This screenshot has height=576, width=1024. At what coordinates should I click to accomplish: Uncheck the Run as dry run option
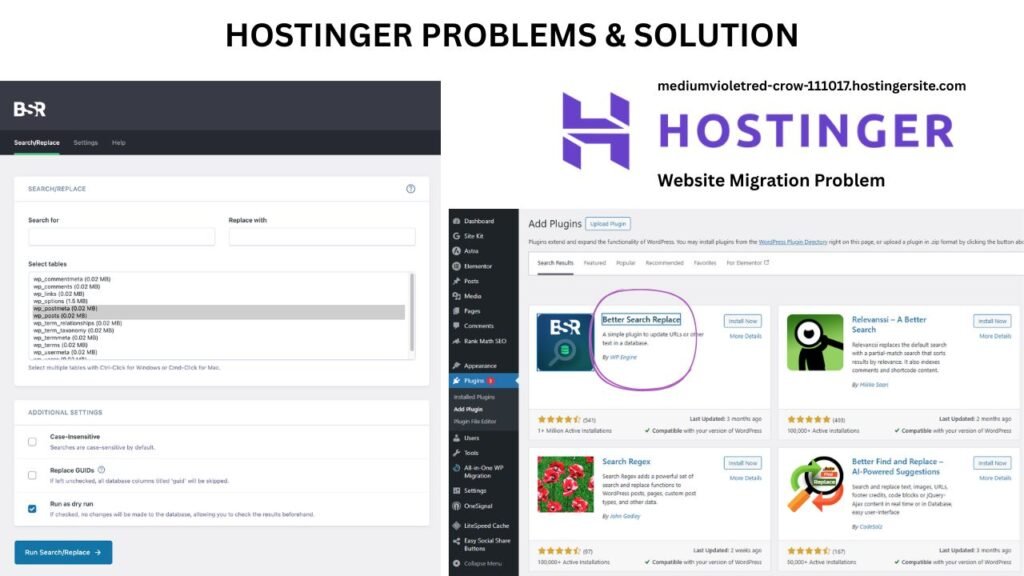point(32,508)
